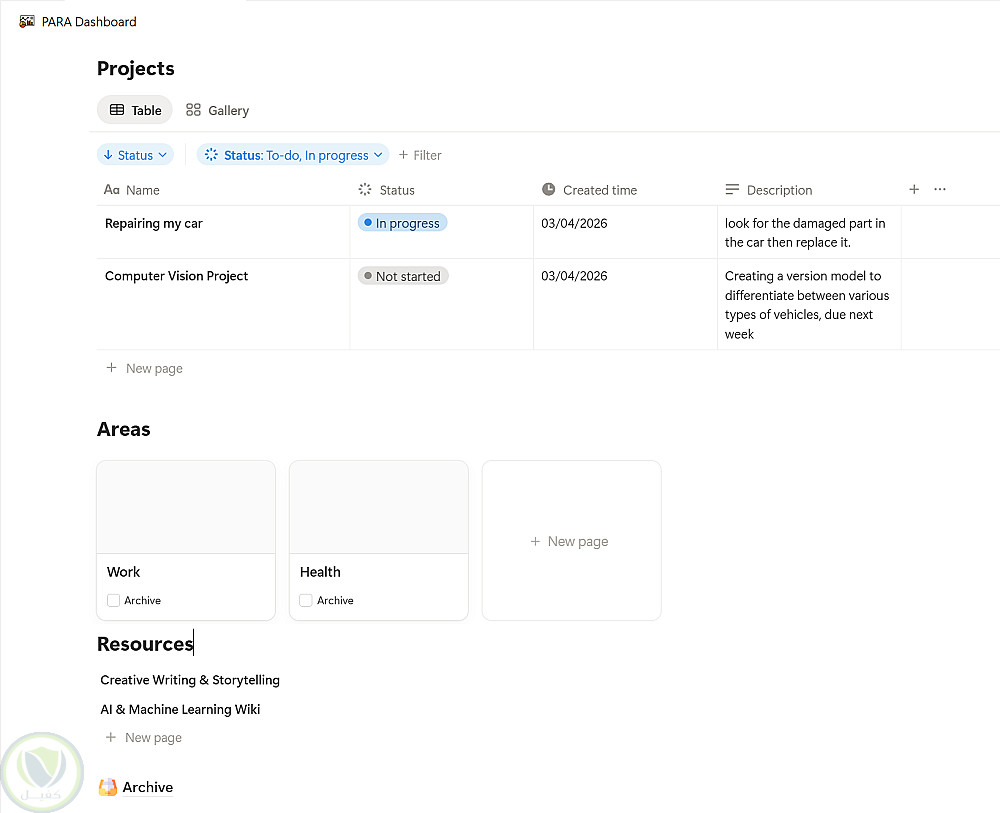Open the PARA Dashboard breadcrumb title
This screenshot has height=813, width=1000.
pos(89,22)
